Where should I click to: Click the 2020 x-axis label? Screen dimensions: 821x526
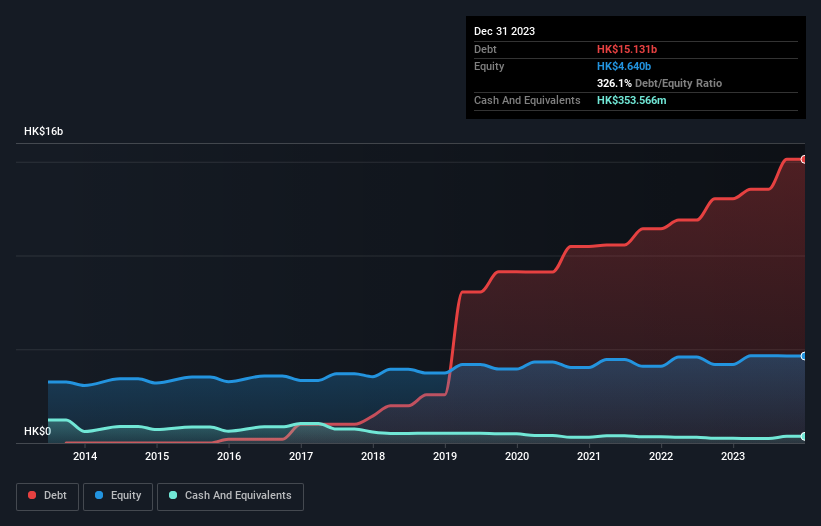517,456
